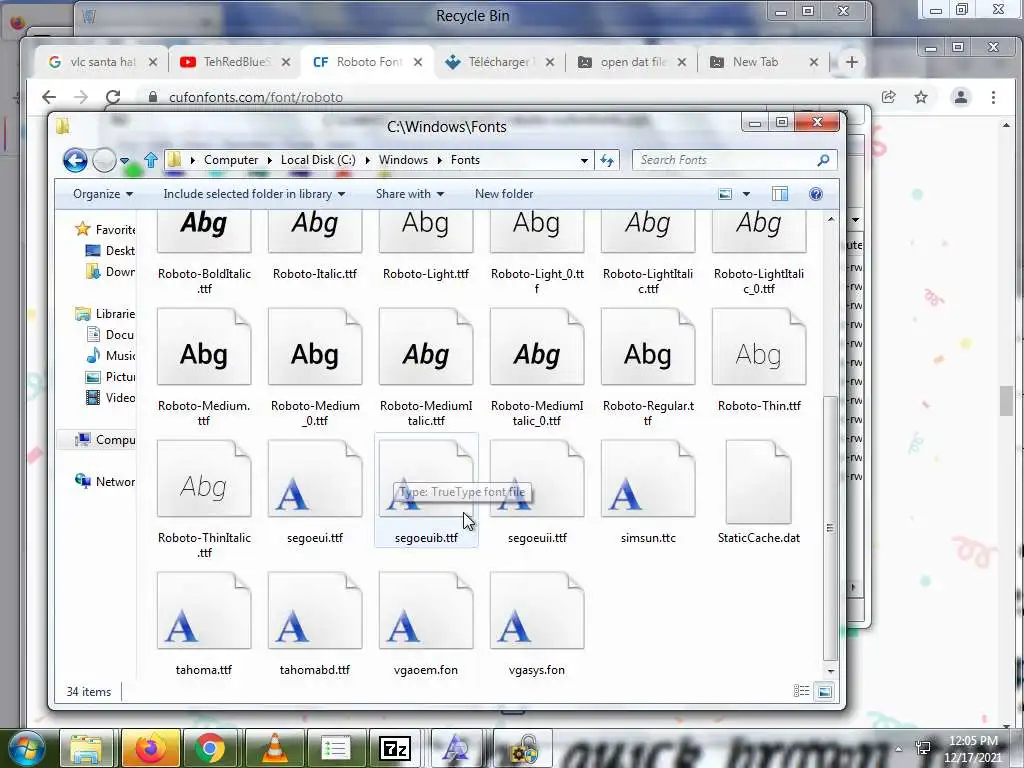Click New folder button
Image resolution: width=1024 pixels, height=768 pixels.
coord(504,194)
